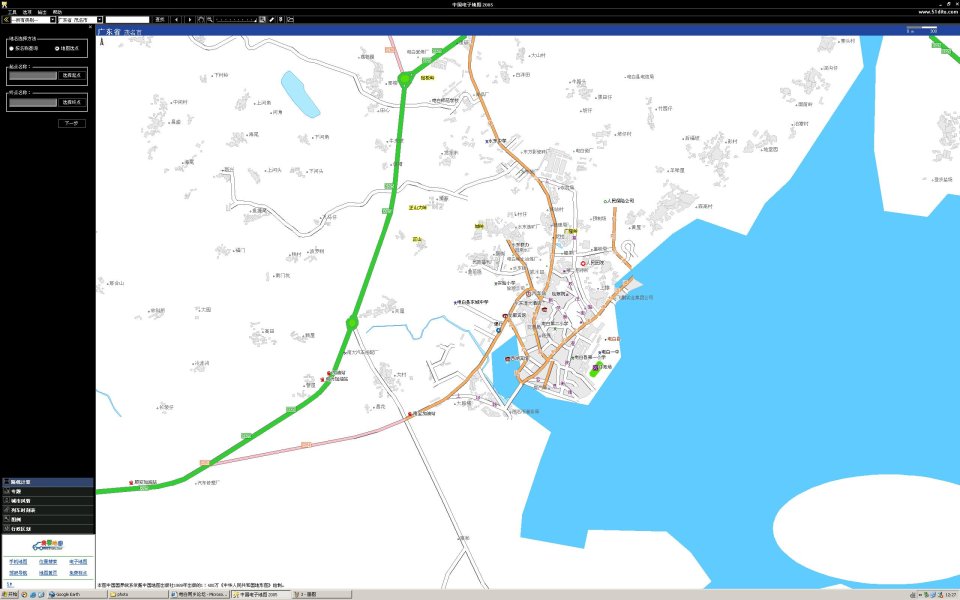Viewport: 960px width, 600px height.
Task: Click the folder open icon in toolbar
Action: pos(290,19)
